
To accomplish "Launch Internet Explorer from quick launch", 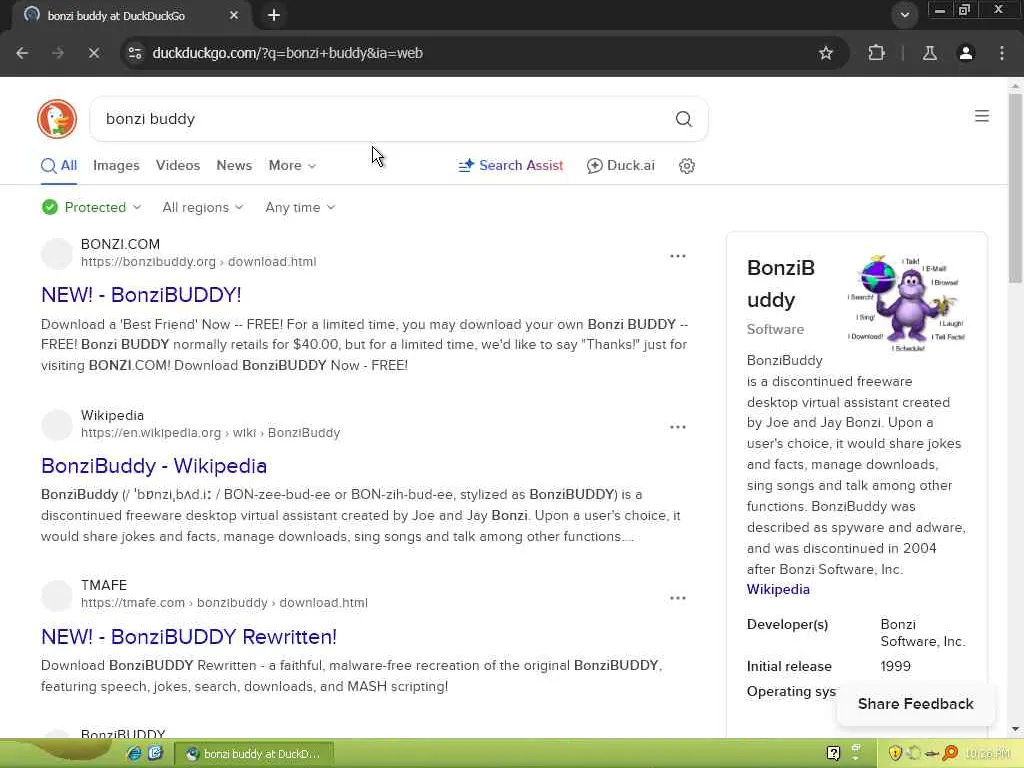I will point(135,753).
